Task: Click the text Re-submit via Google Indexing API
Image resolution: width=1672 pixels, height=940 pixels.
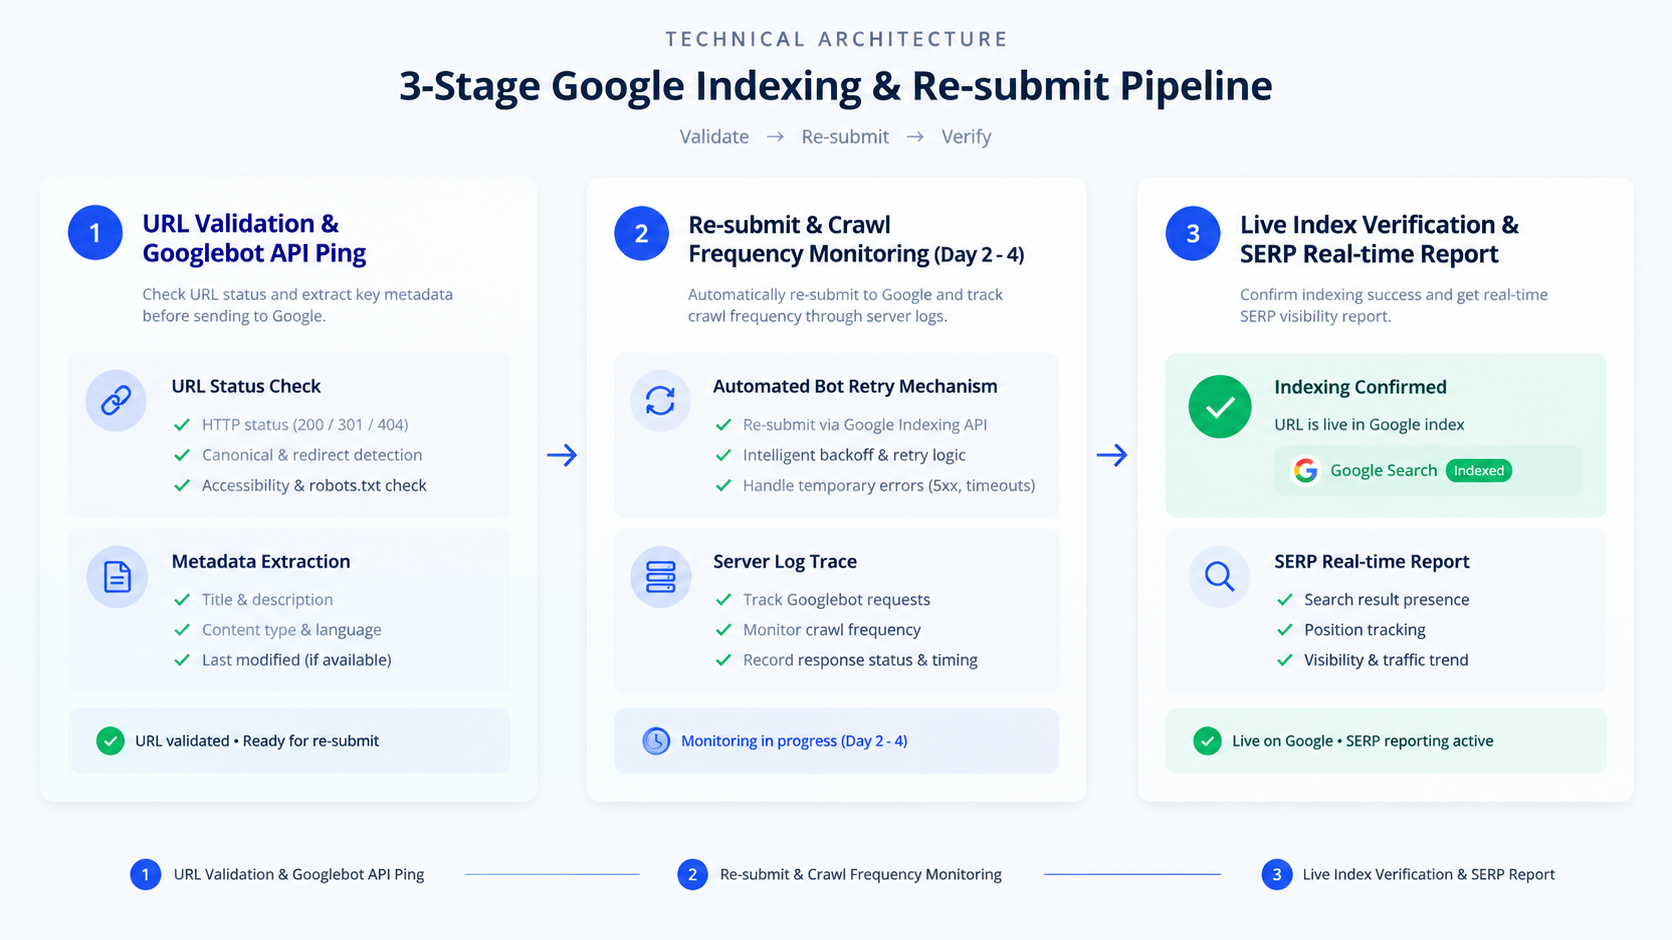Action: coord(865,425)
